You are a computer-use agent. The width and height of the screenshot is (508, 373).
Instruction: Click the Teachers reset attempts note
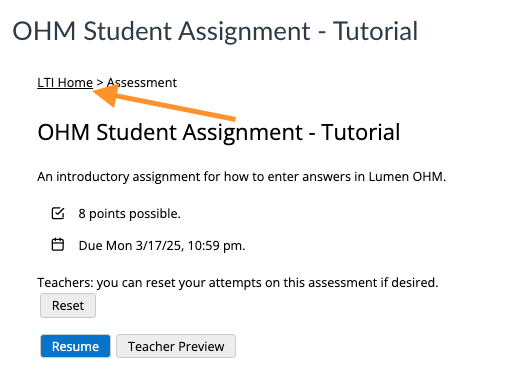tap(238, 283)
